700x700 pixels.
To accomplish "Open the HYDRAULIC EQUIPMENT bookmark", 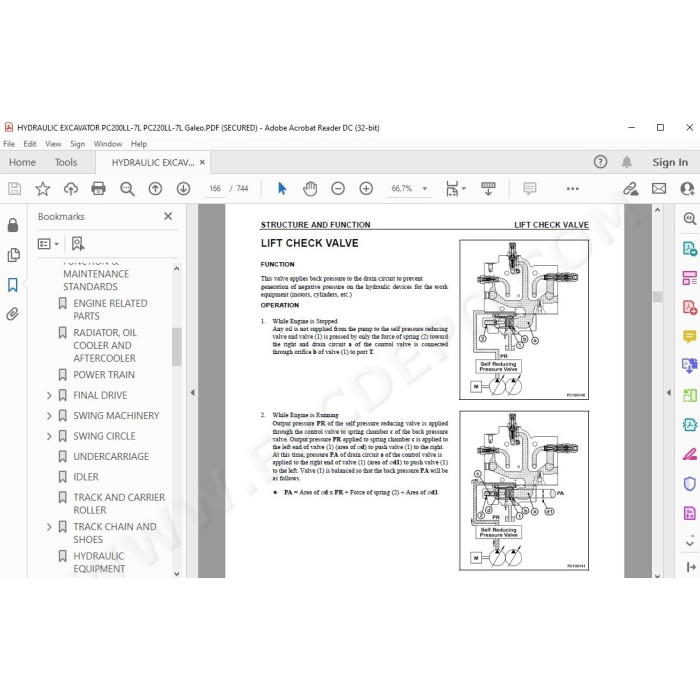I will [x=99, y=562].
